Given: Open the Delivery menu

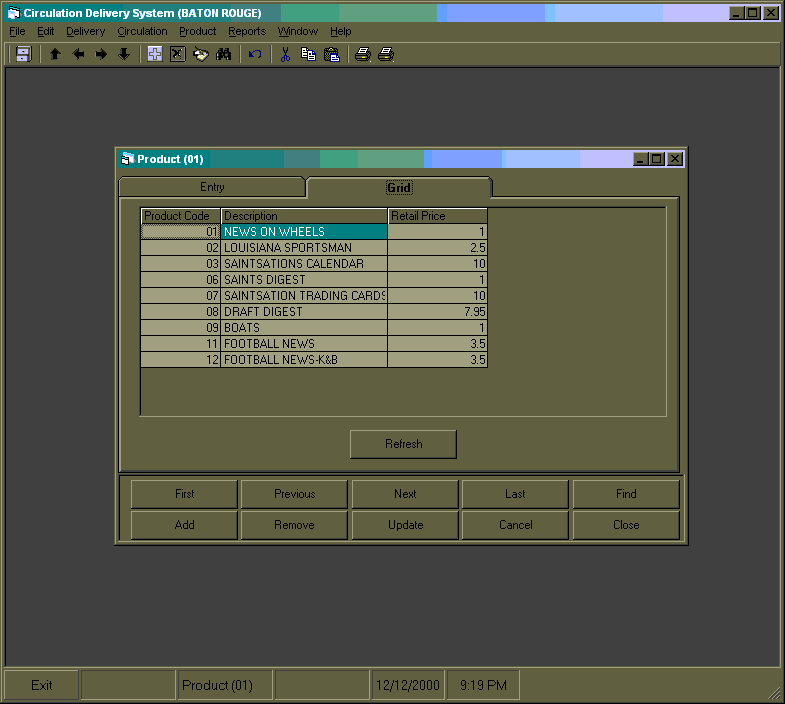Looking at the screenshot, I should 85,31.
